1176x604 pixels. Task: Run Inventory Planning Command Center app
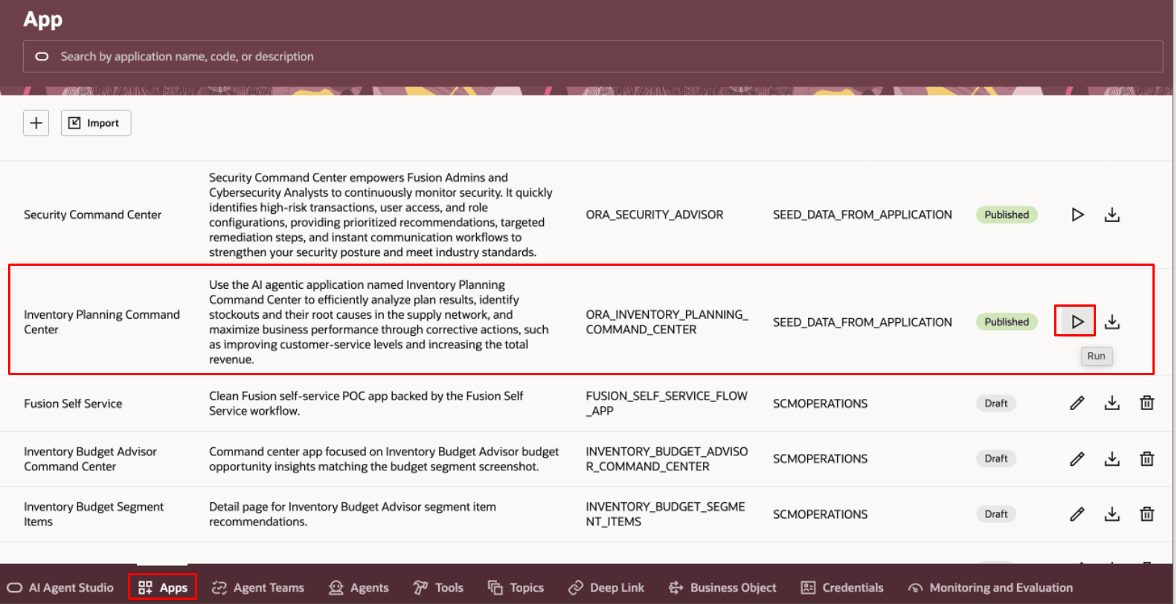click(x=1077, y=322)
